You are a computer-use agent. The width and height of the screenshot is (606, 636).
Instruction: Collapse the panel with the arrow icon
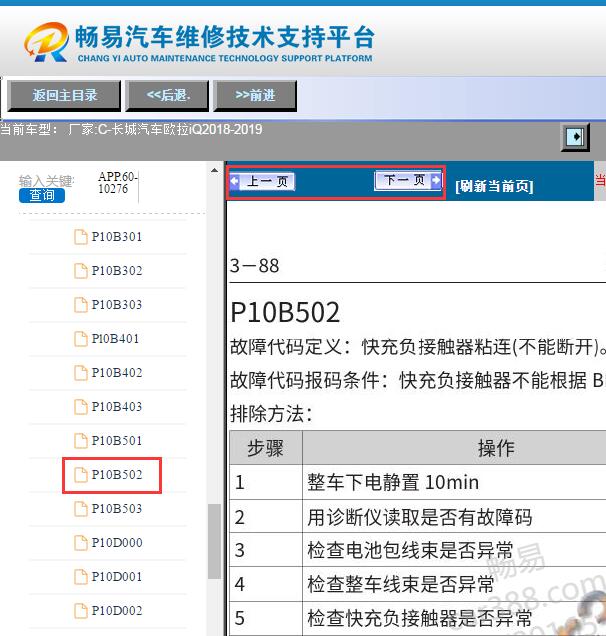pyautogui.click(x=575, y=137)
